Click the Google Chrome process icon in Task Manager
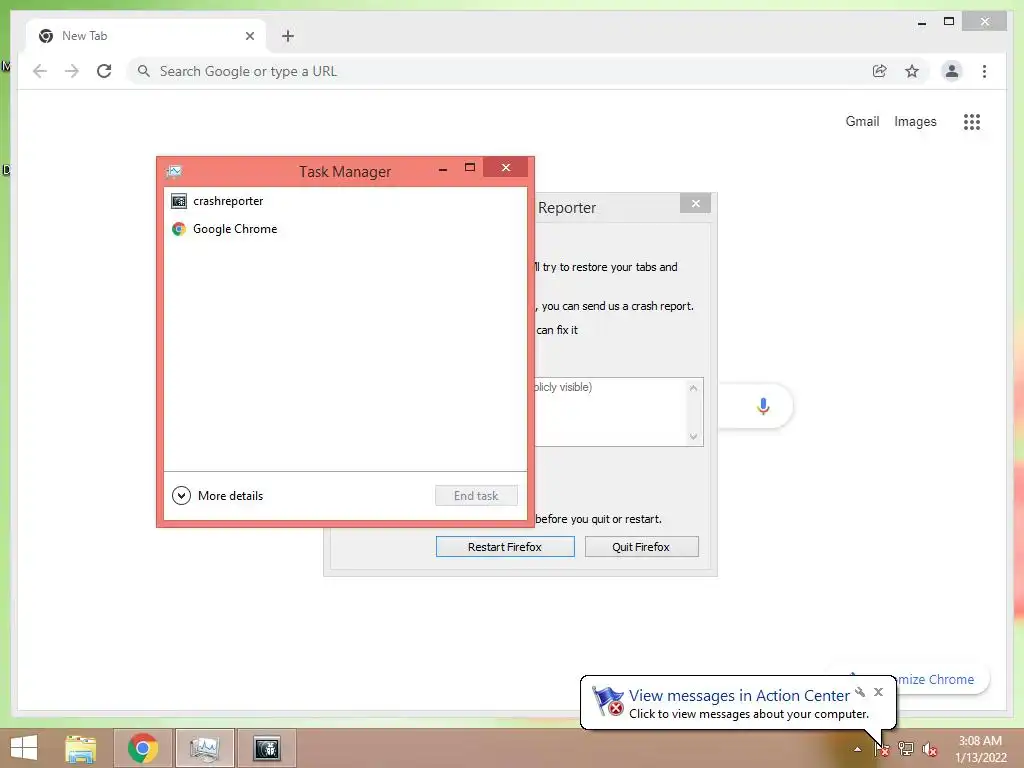This screenshot has width=1024, height=768. click(x=178, y=229)
